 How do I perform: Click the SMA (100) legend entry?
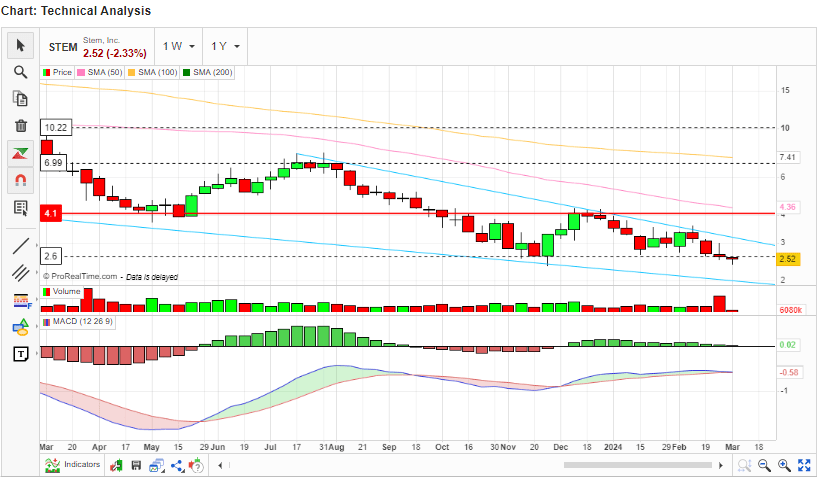click(152, 72)
